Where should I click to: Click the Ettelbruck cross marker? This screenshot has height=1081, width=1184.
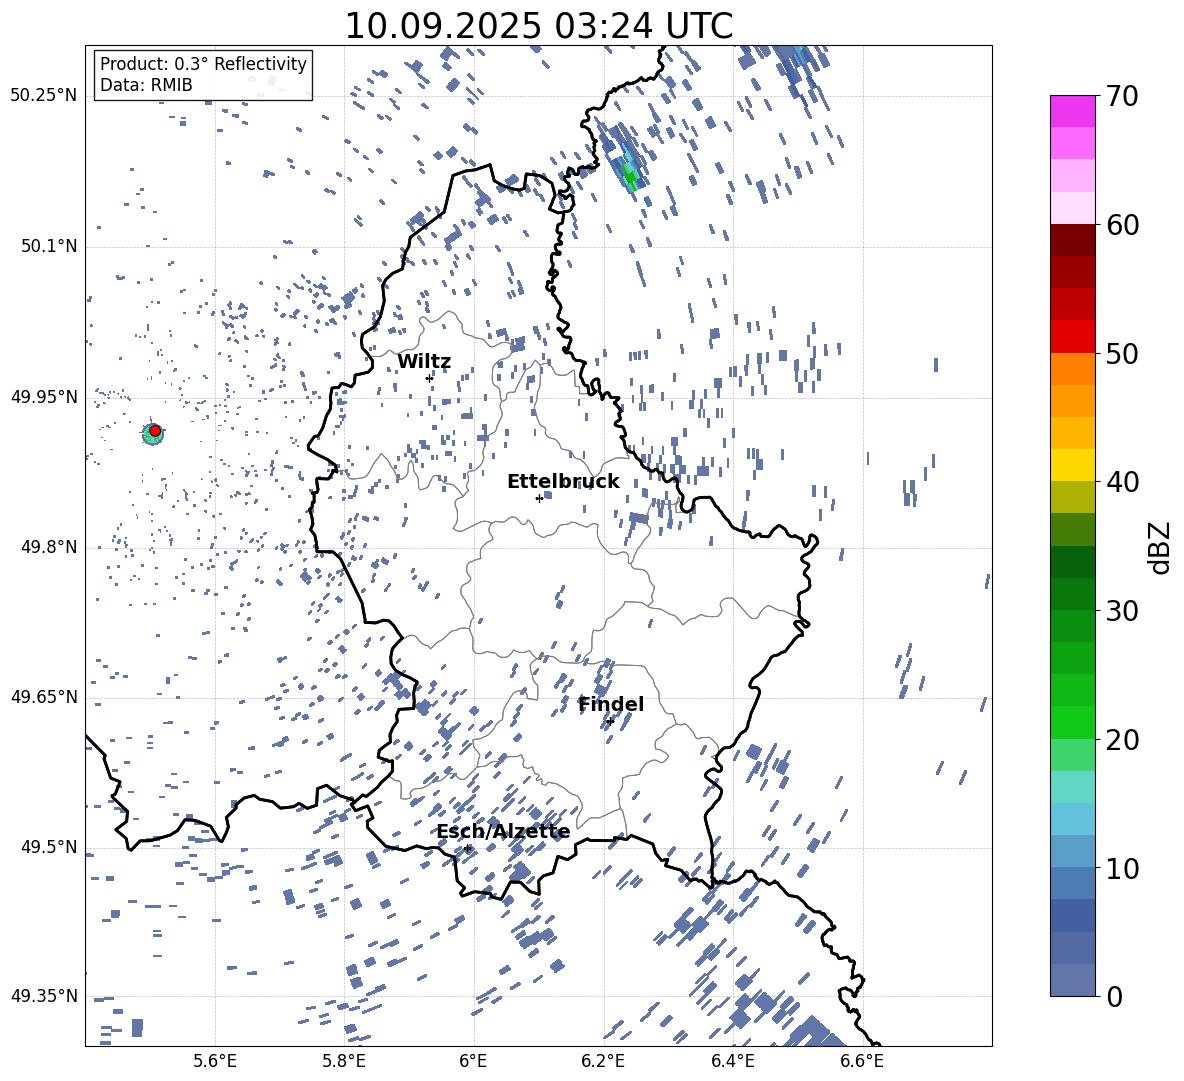[539, 498]
